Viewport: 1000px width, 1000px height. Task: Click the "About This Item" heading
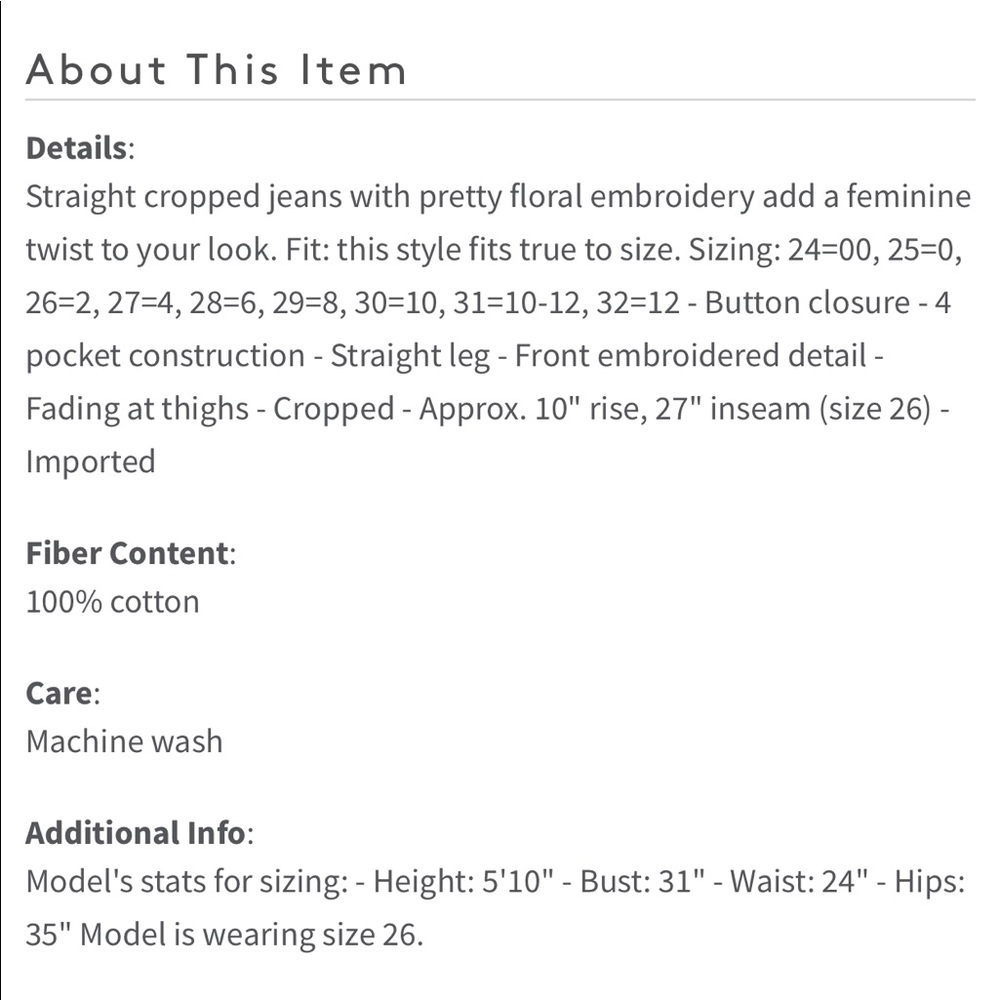coord(216,70)
